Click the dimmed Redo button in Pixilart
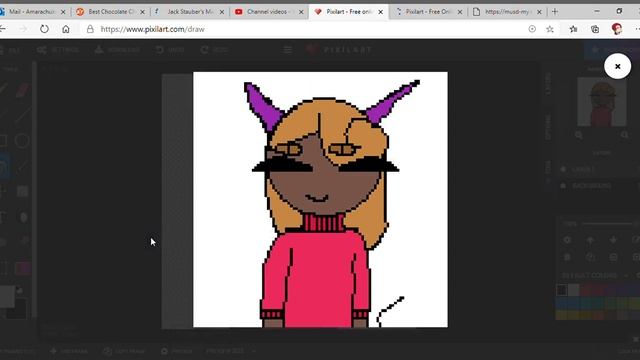The image size is (640, 360). 214,50
